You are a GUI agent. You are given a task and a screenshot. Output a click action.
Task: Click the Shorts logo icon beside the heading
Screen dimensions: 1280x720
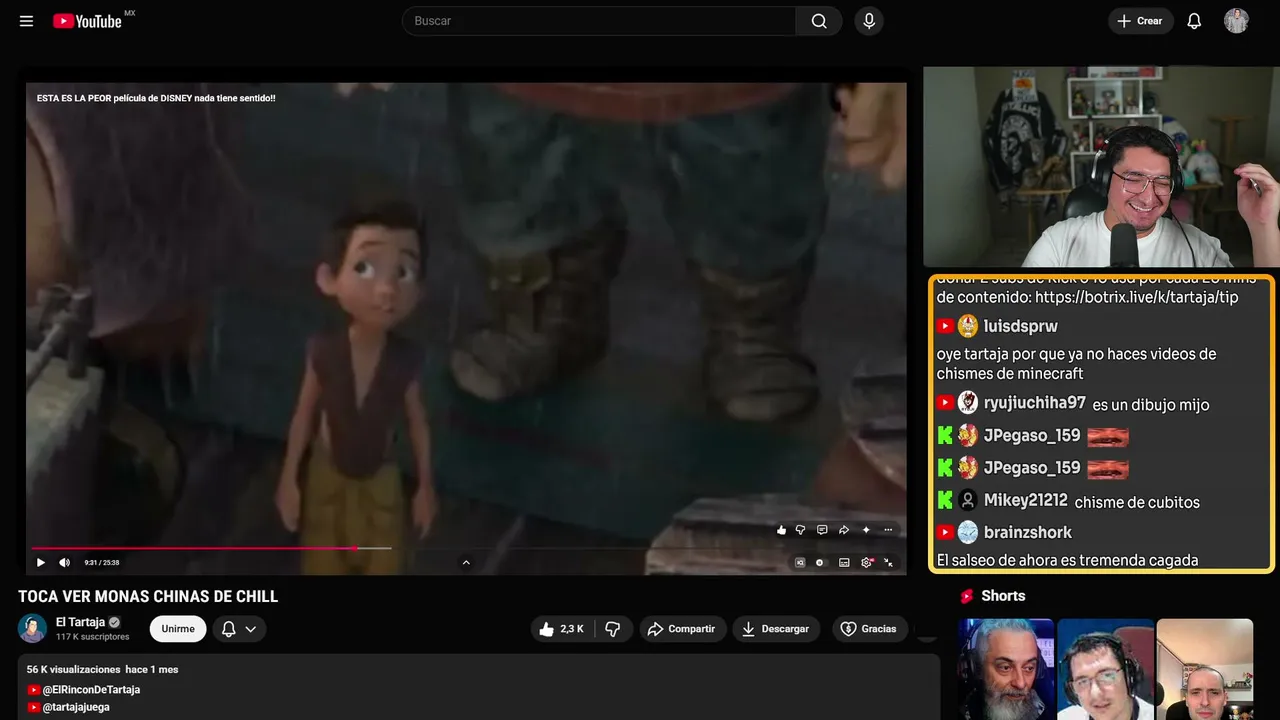point(967,596)
